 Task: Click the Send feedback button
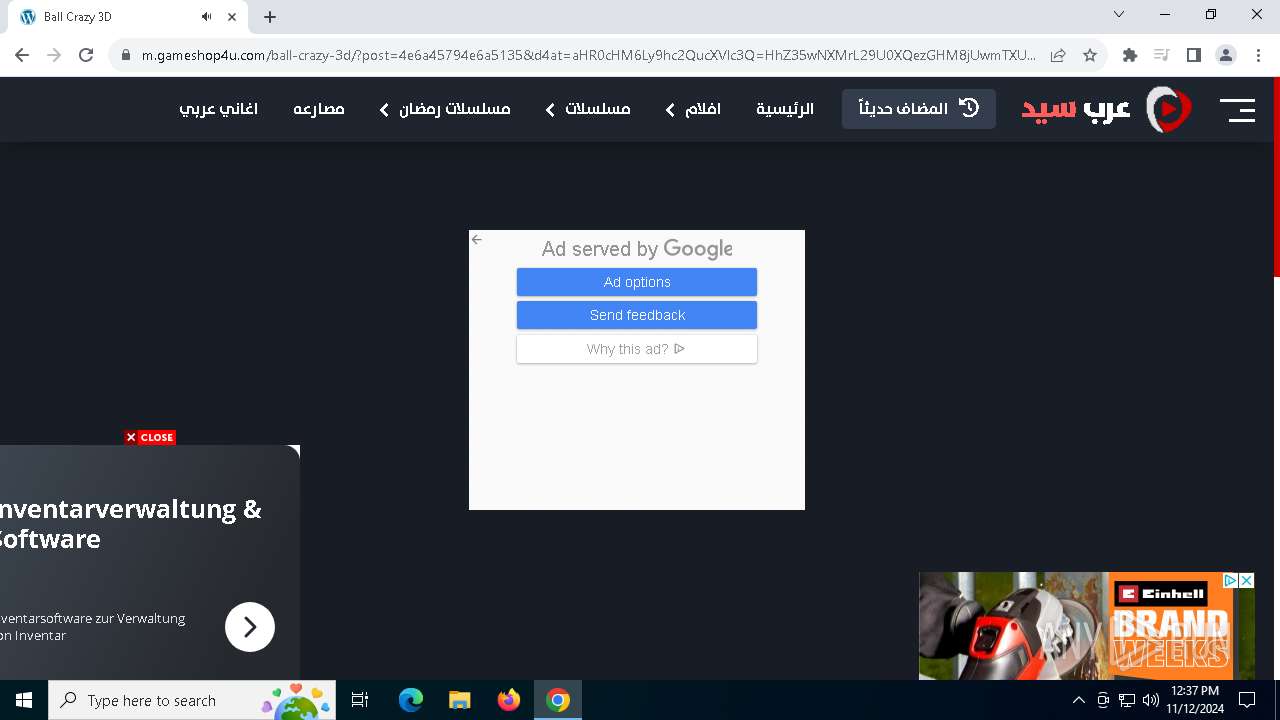637,315
